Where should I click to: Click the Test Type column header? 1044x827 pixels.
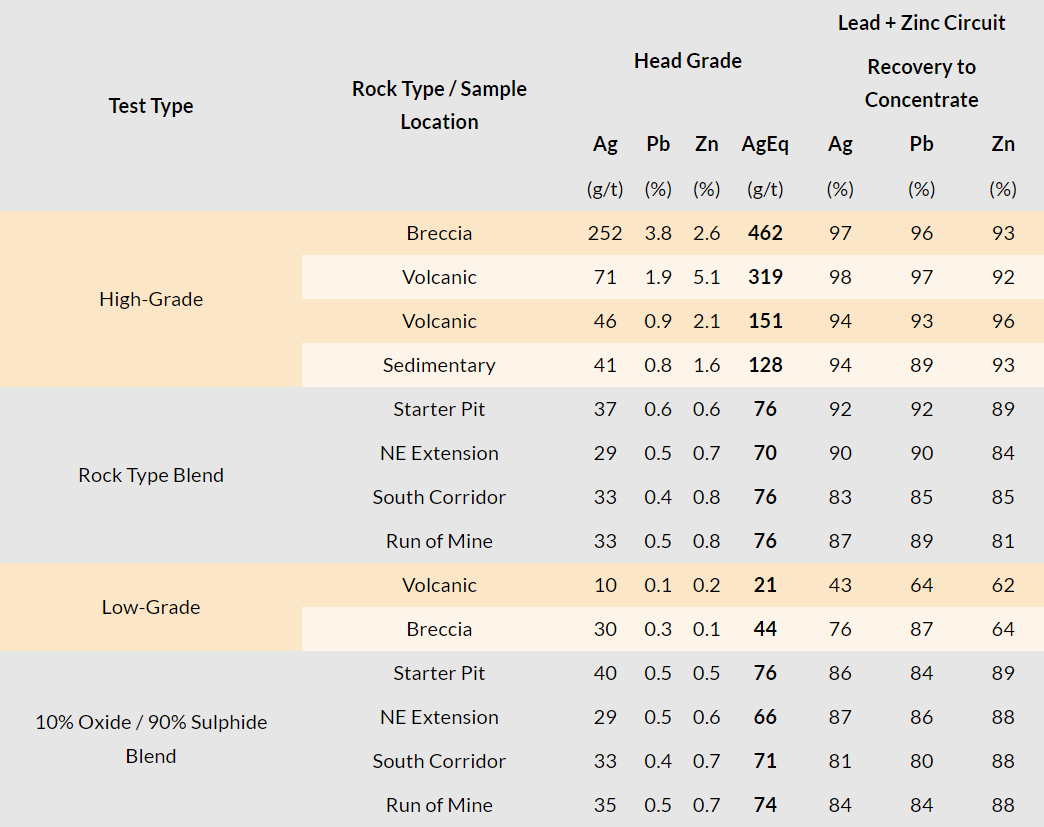pos(151,106)
